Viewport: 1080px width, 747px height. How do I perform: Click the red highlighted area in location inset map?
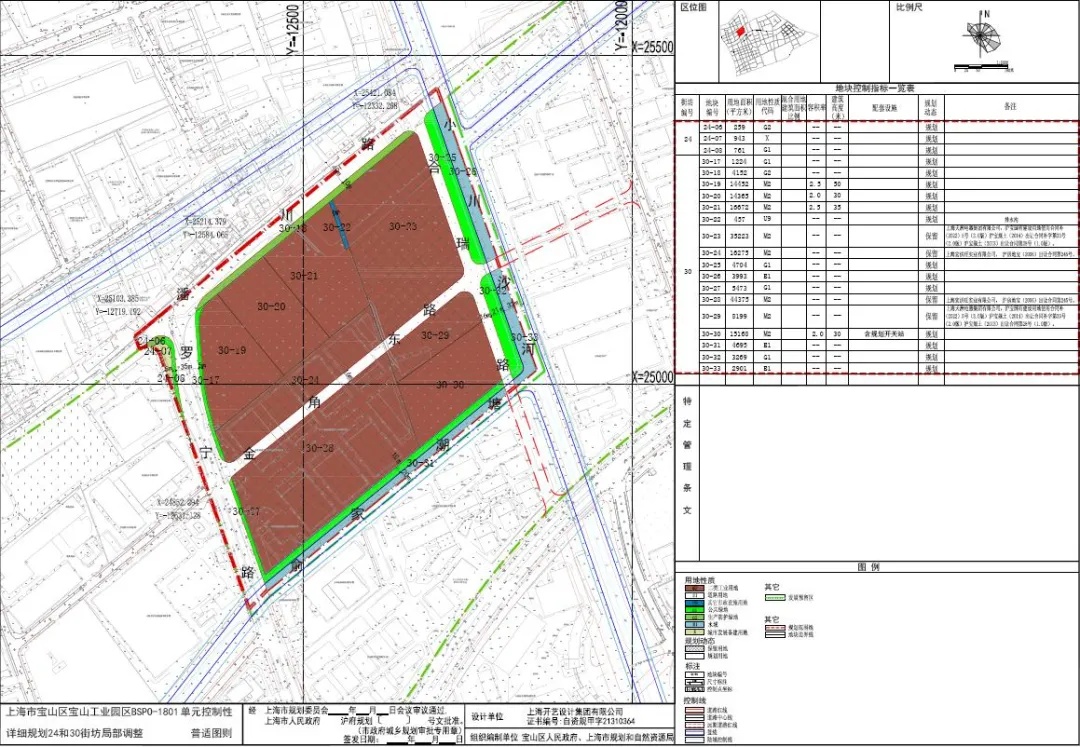coord(740,31)
